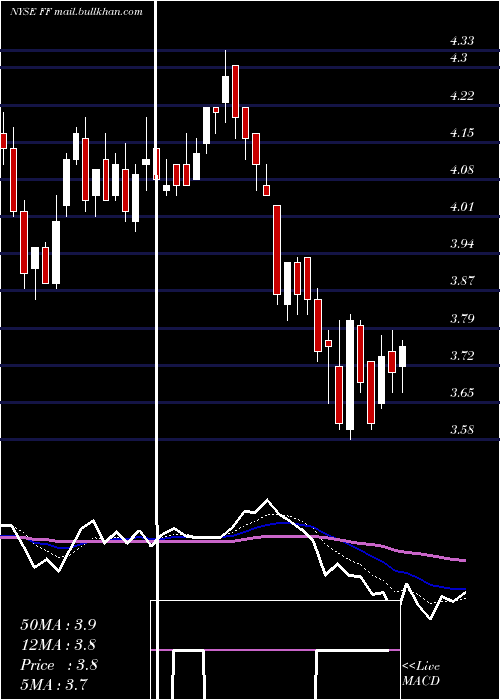Image resolution: width=500 pixels, height=700 pixels.
Task: Click the 4.15 price axis label
Action: (462, 133)
